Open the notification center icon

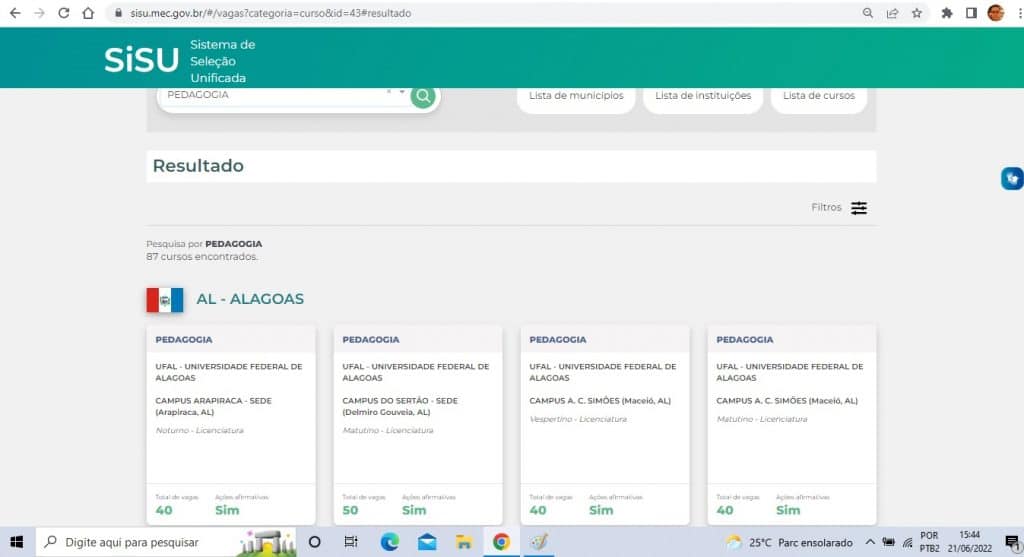pyautogui.click(x=1012, y=543)
